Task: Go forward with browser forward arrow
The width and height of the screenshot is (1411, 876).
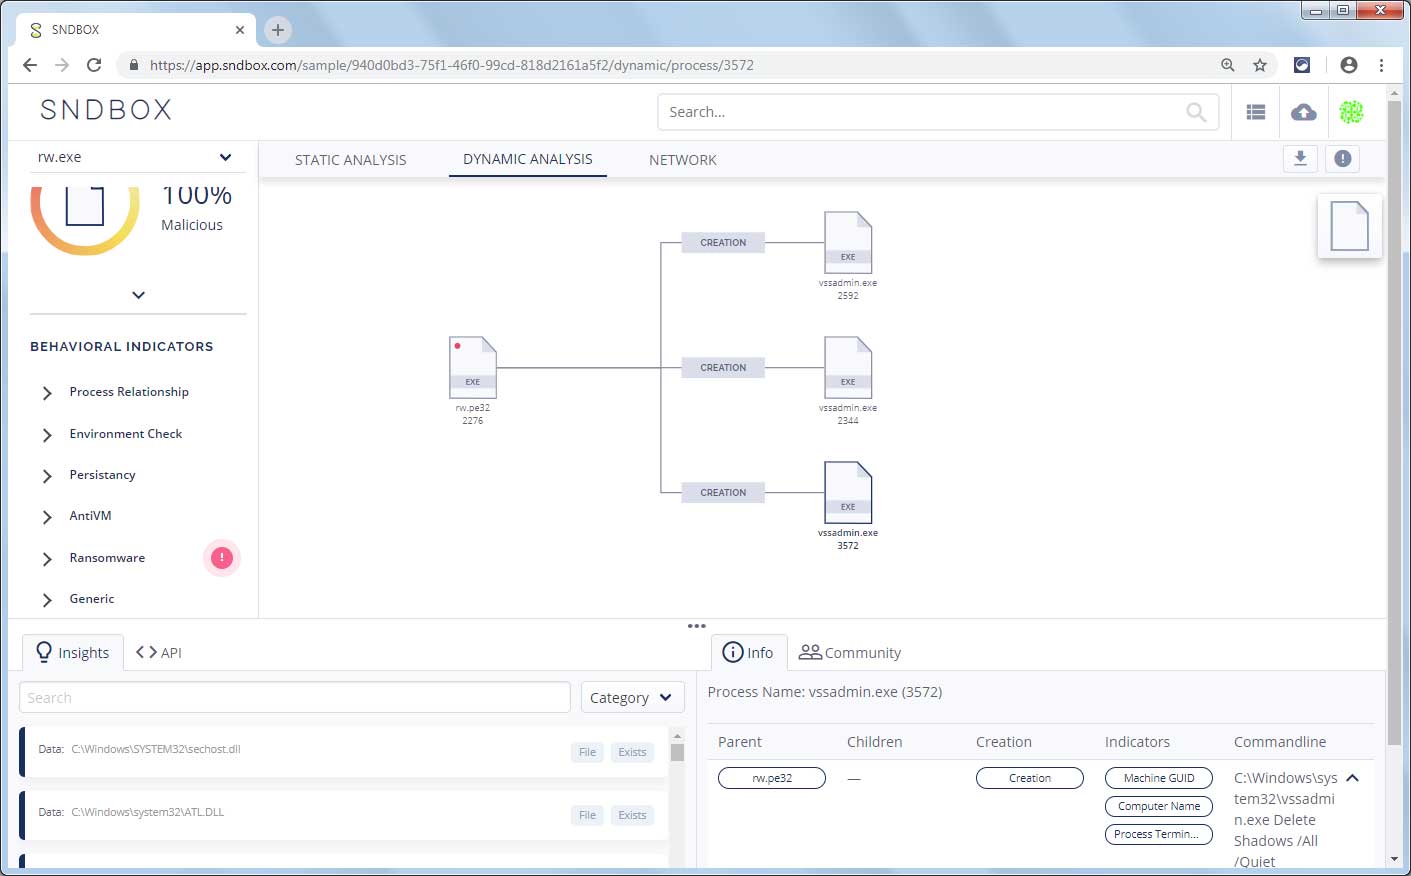Action: [62, 65]
